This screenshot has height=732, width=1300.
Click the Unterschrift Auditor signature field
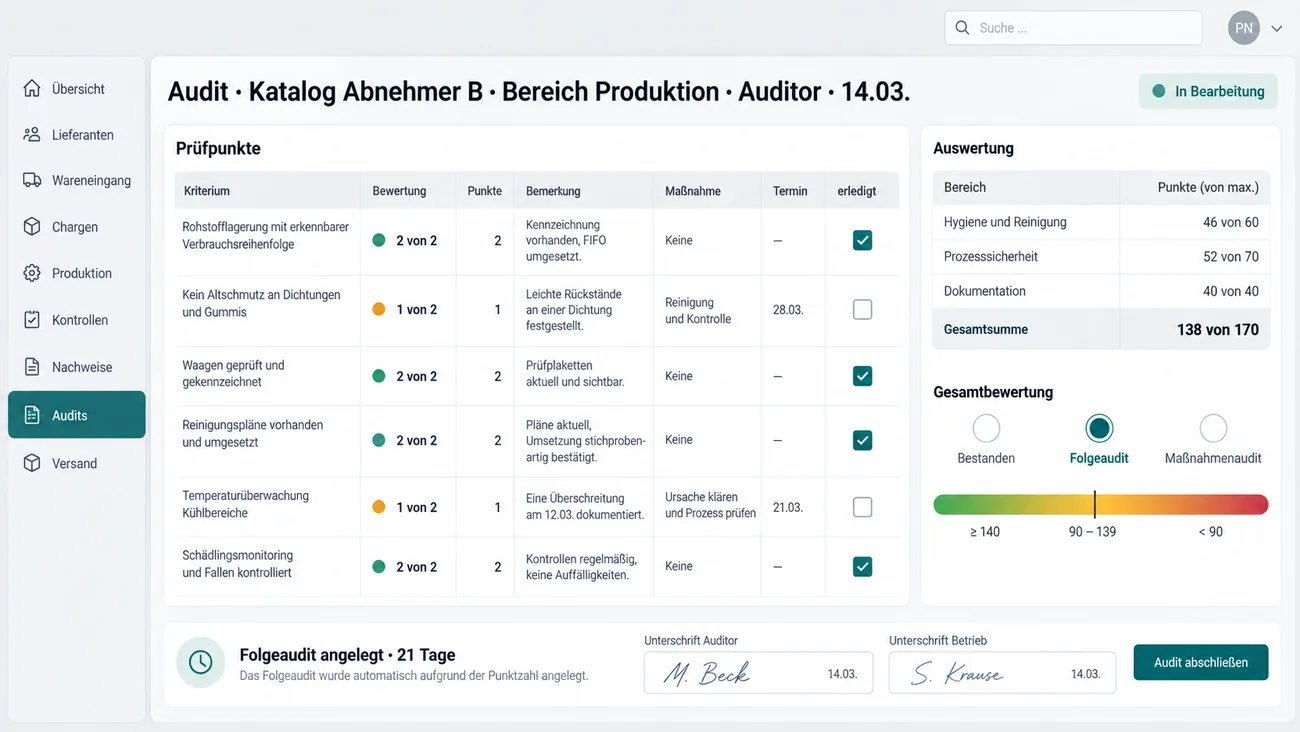click(758, 673)
